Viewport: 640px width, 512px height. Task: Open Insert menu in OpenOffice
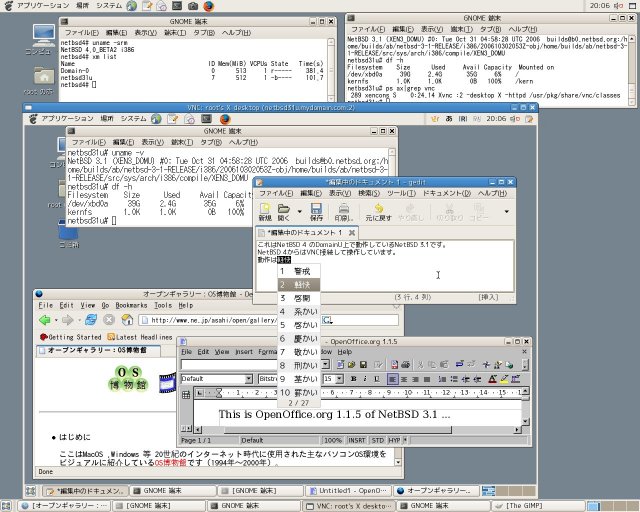point(244,352)
